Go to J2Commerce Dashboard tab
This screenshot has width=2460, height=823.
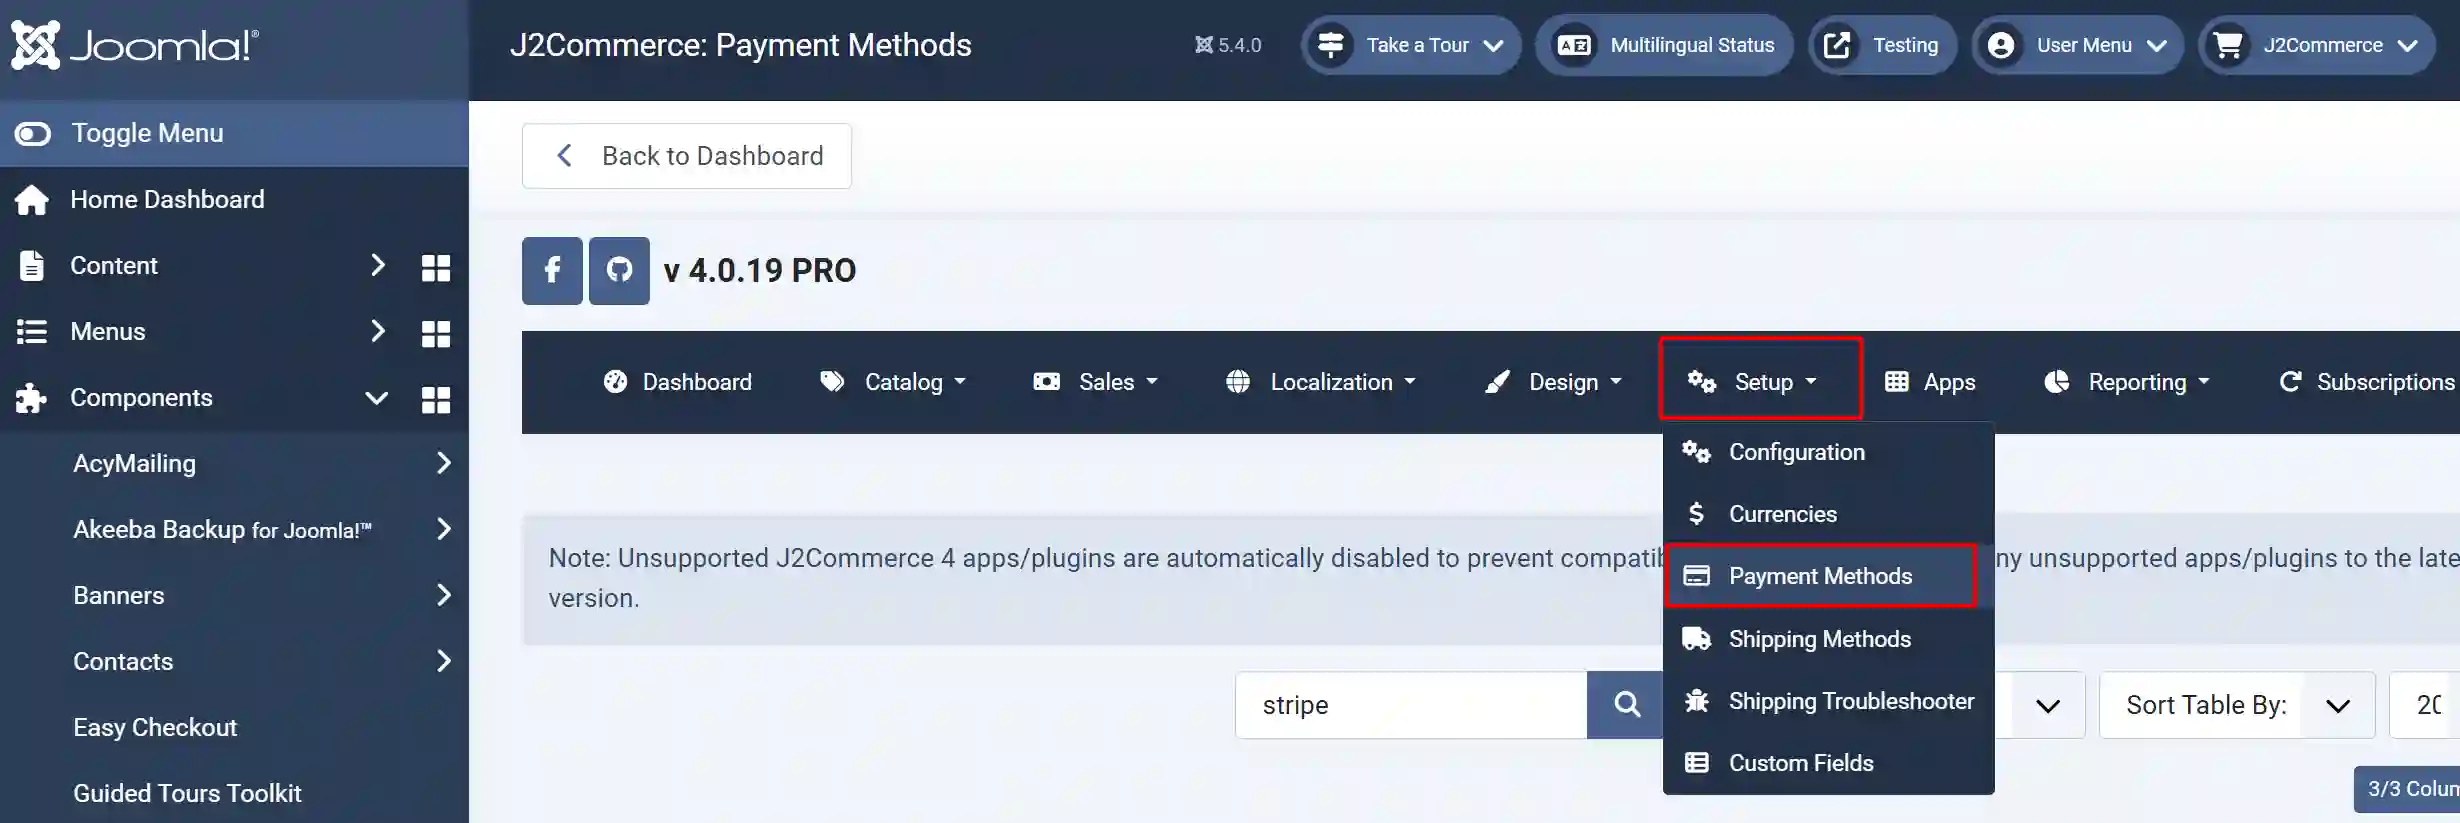click(x=677, y=382)
